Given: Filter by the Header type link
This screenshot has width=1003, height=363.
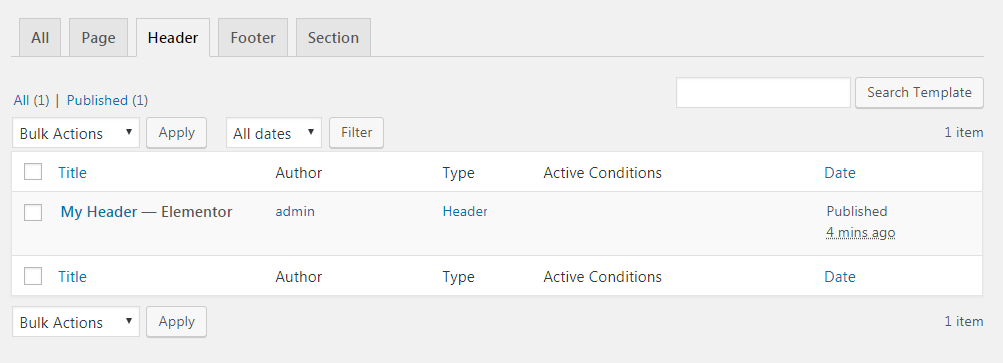Looking at the screenshot, I should tap(465, 211).
